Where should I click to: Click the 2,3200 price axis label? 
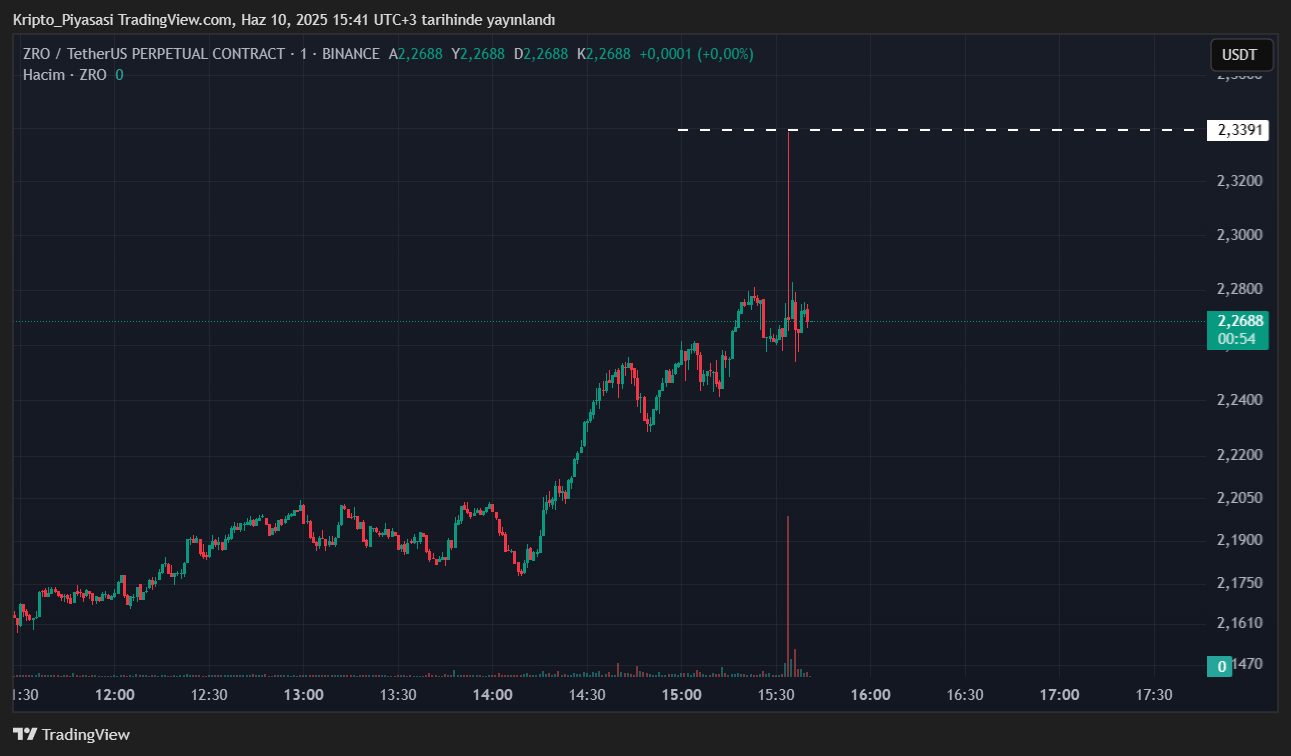click(x=1238, y=181)
